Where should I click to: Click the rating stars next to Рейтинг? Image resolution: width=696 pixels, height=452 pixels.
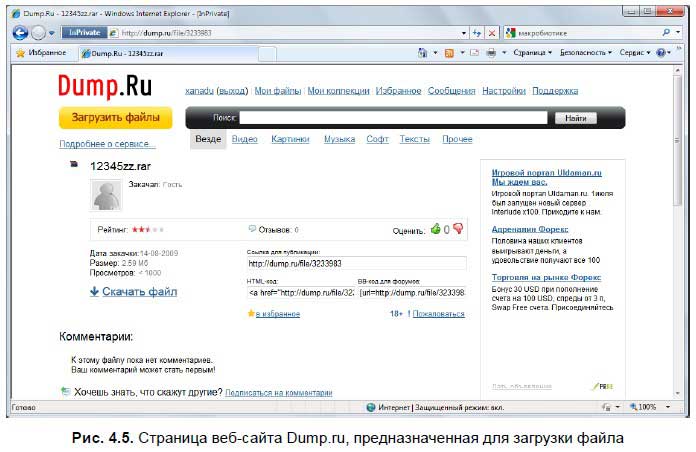point(148,230)
